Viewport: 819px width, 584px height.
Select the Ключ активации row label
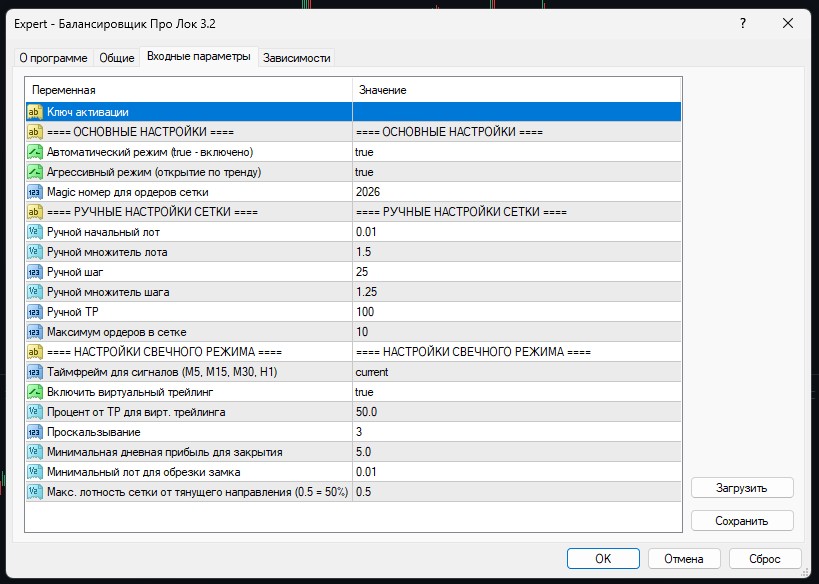coord(88,112)
